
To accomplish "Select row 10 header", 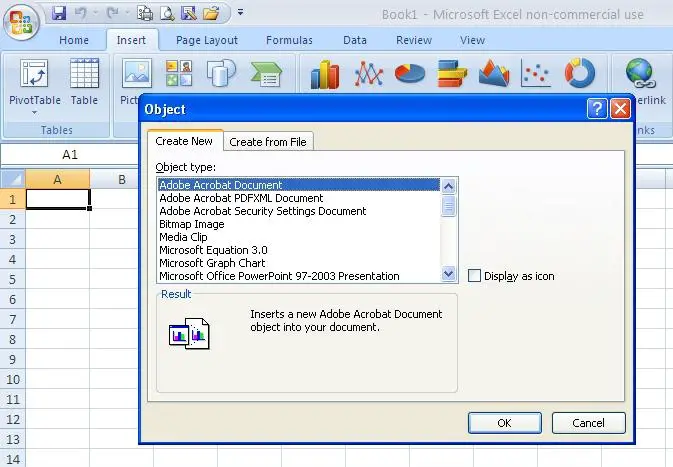I will (x=12, y=379).
